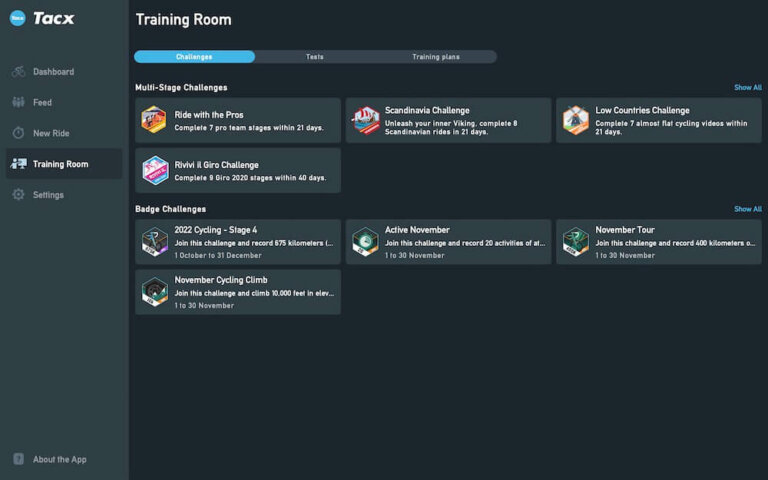
Task: Click the Active November badge icon
Action: click(366, 242)
